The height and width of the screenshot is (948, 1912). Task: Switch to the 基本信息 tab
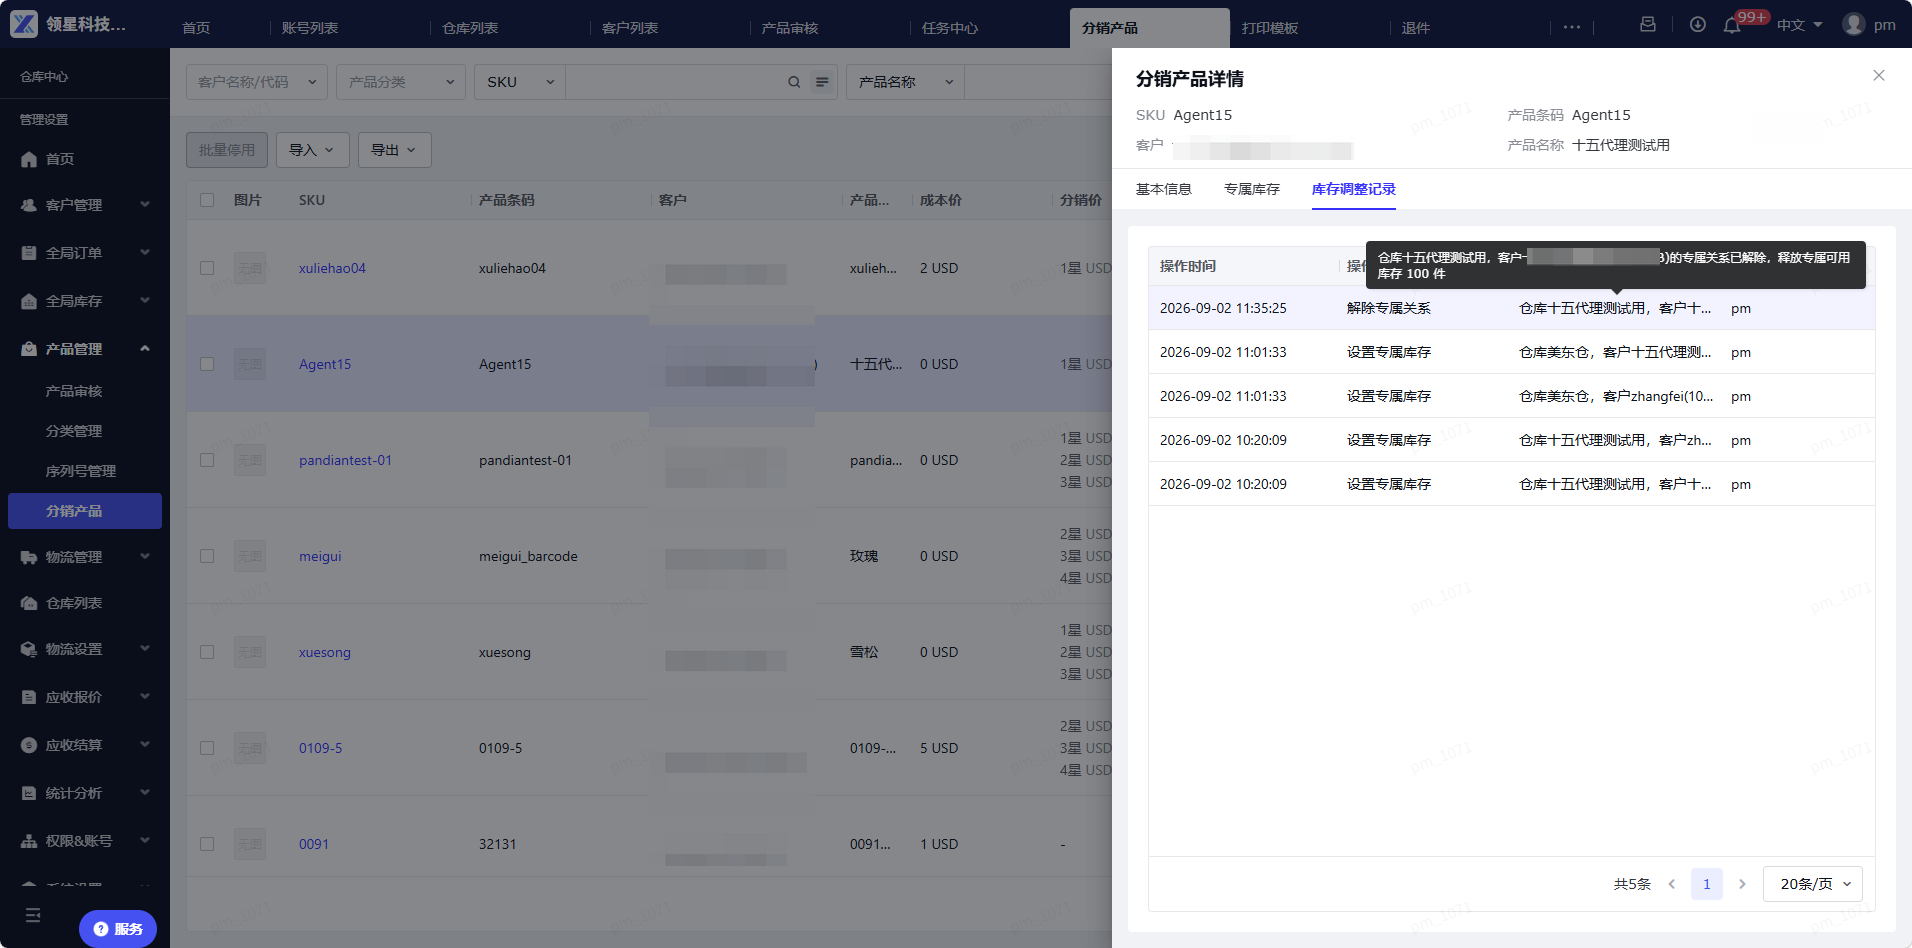coord(1164,189)
